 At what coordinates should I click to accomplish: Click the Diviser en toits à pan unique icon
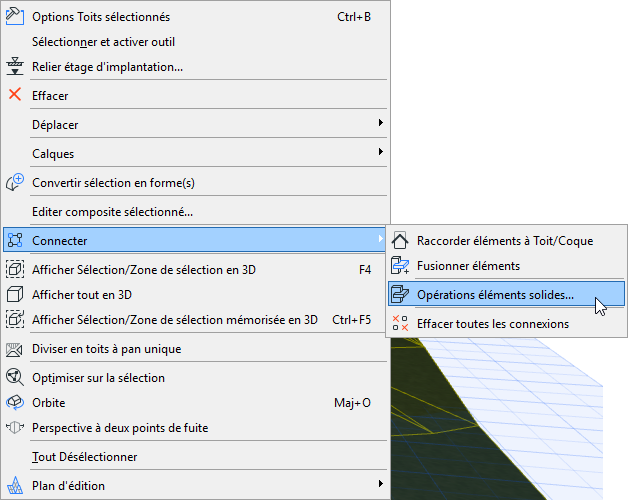(x=15, y=349)
